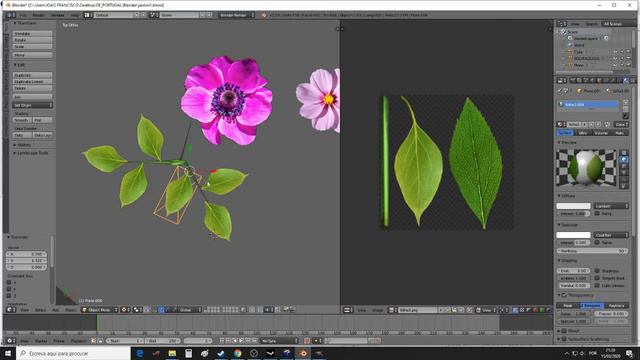Screen dimensions: 640x360
Task: Click the Duplicate Linked button
Action: pyautogui.click(x=33, y=82)
